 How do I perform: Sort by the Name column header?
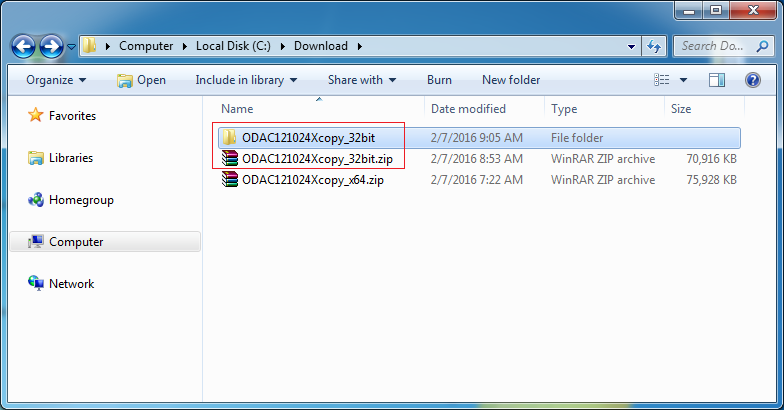[237, 109]
